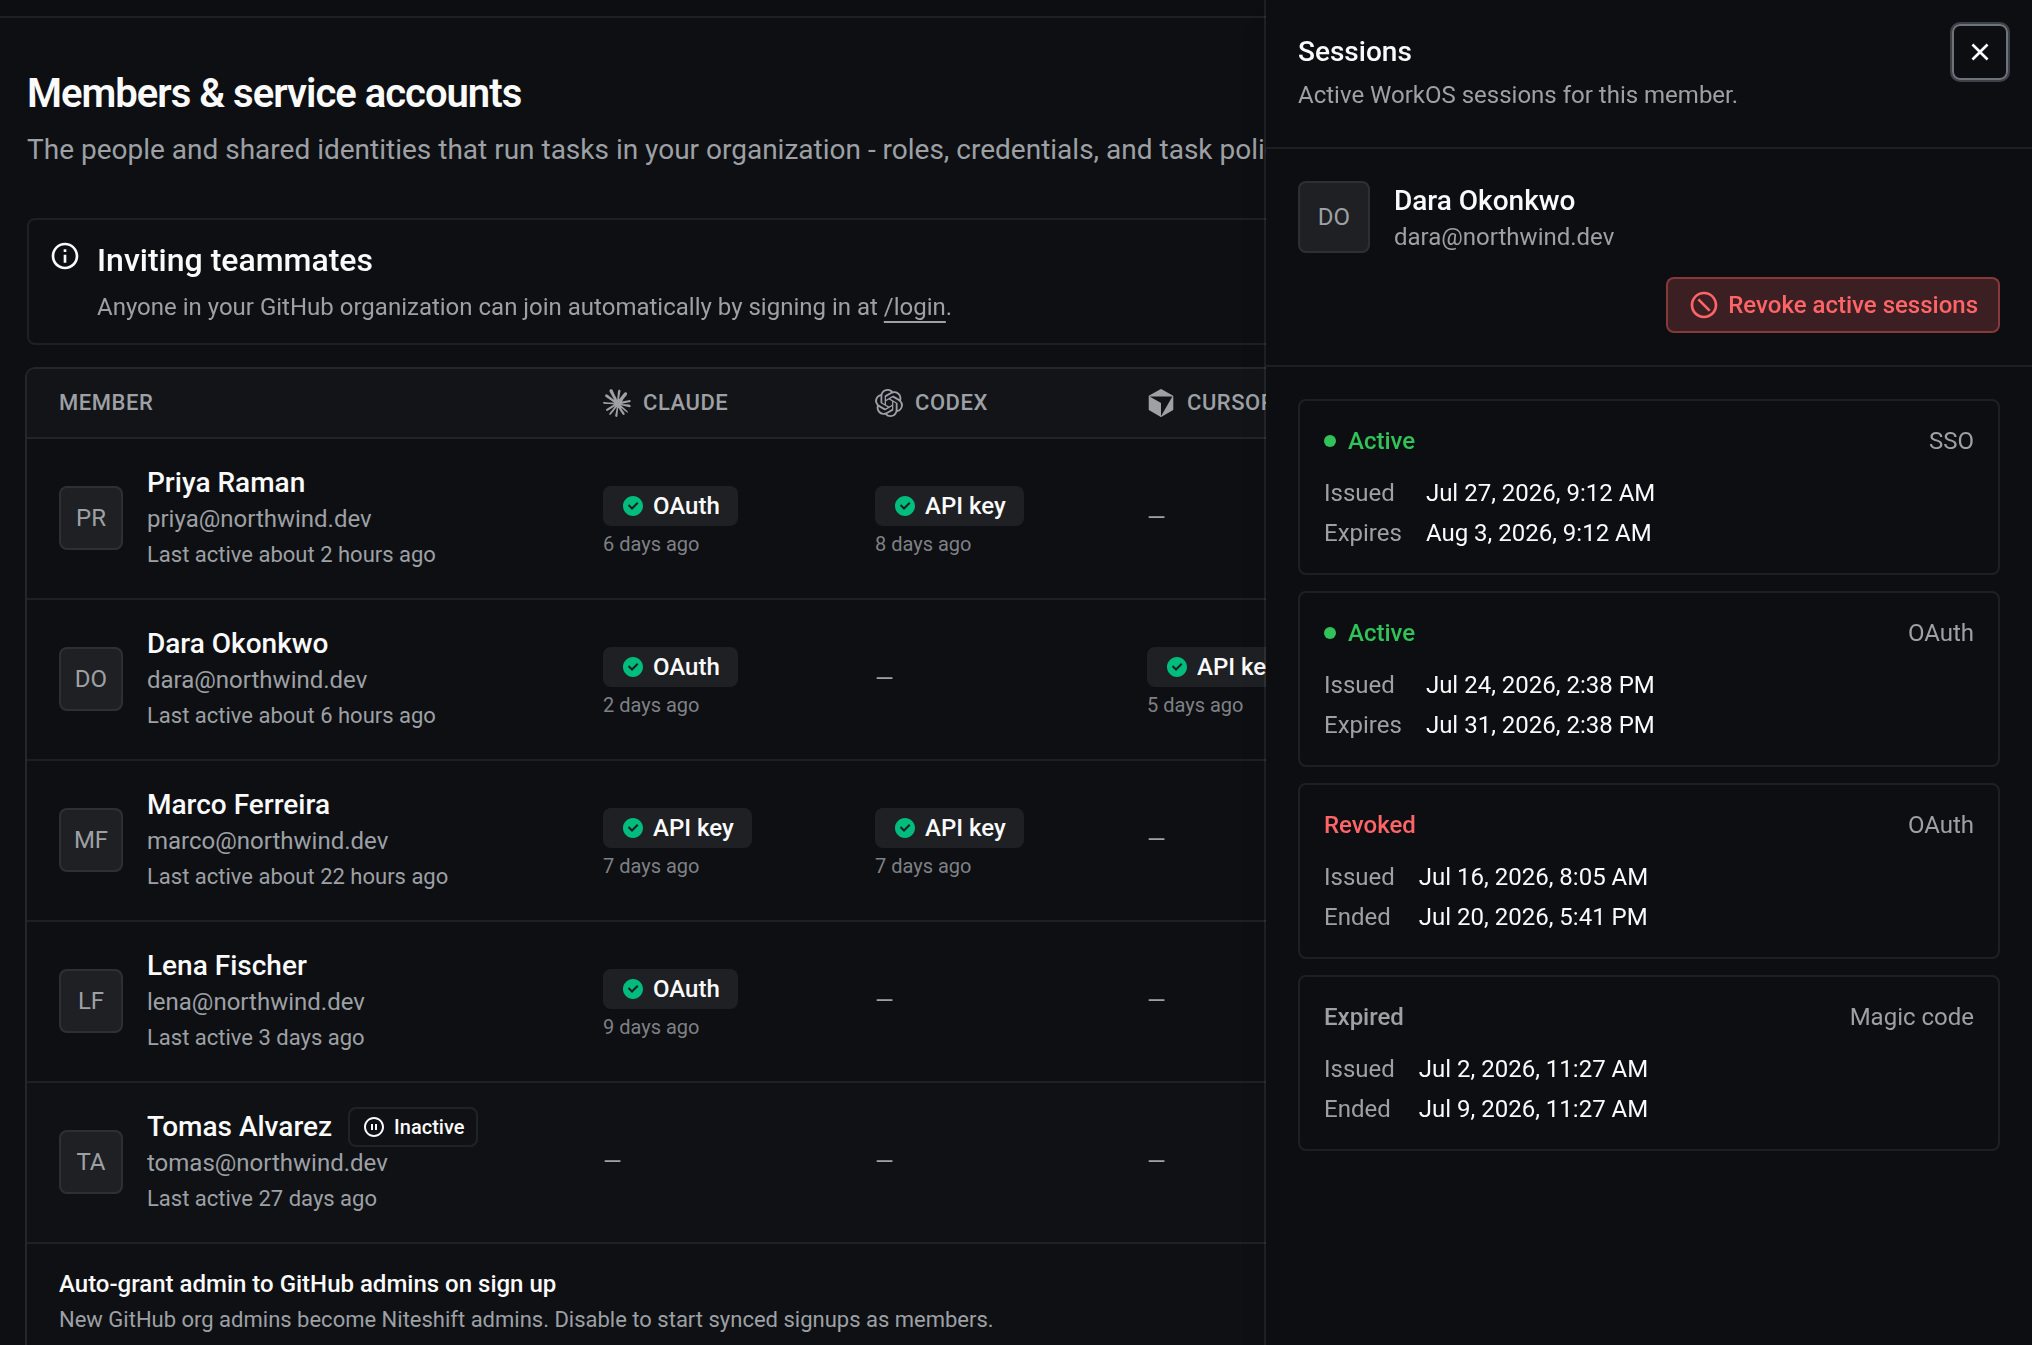Screen dimensions: 2032x1345
Task: Click the SSO session type label
Action: click(1951, 441)
